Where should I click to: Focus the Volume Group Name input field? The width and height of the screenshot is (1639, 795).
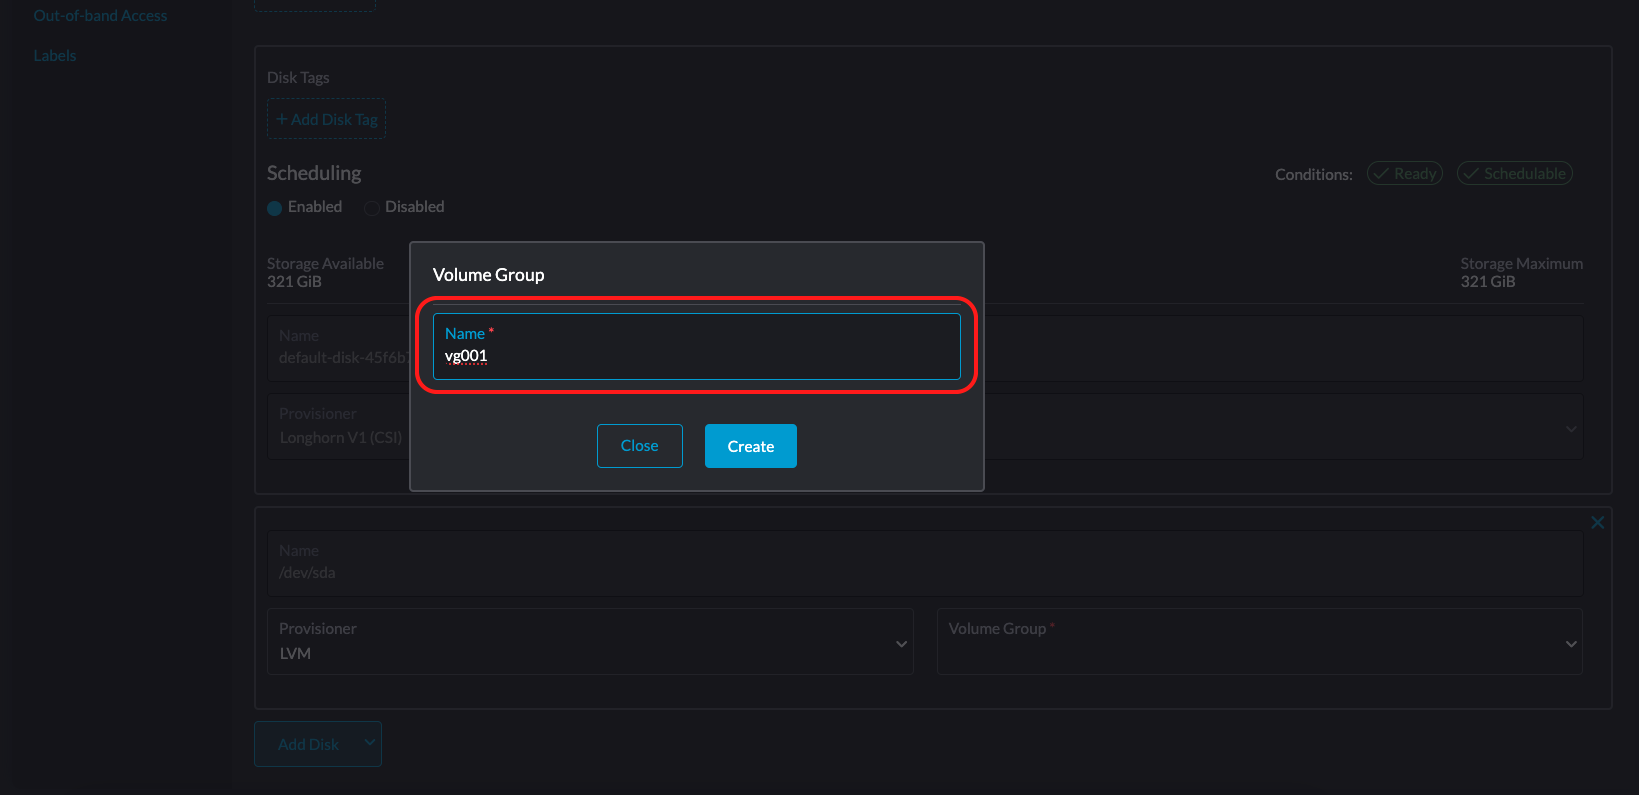tap(696, 356)
